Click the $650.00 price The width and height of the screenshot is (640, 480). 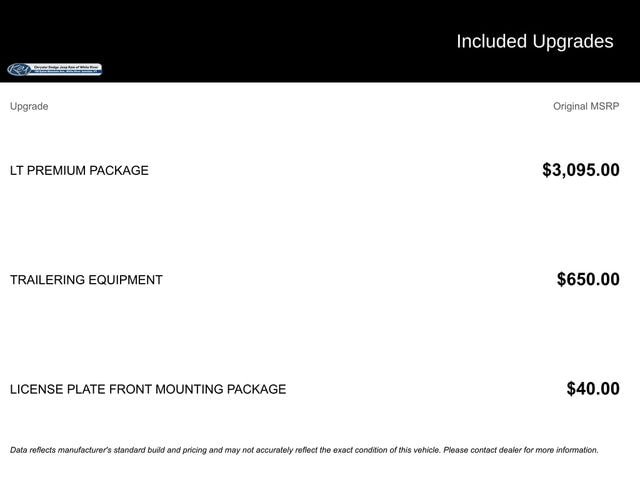pyautogui.click(x=588, y=279)
